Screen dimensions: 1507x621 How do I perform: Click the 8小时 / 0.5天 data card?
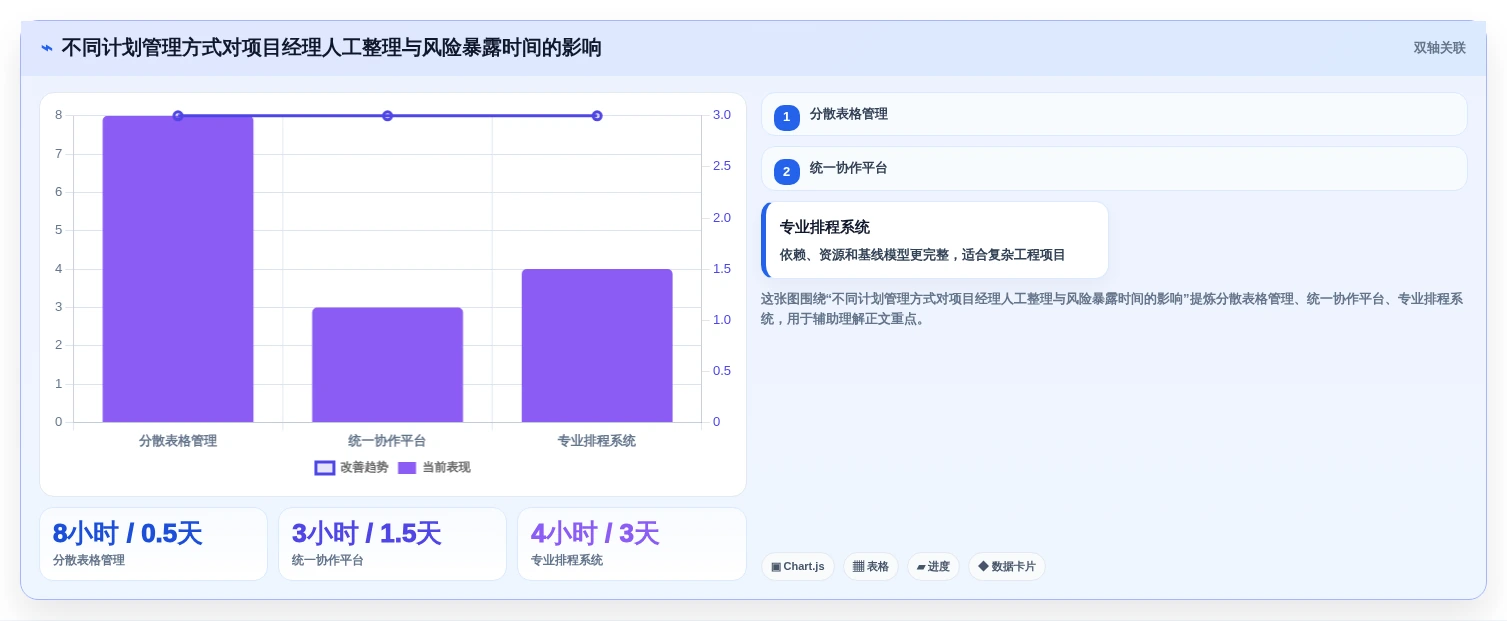(x=153, y=544)
